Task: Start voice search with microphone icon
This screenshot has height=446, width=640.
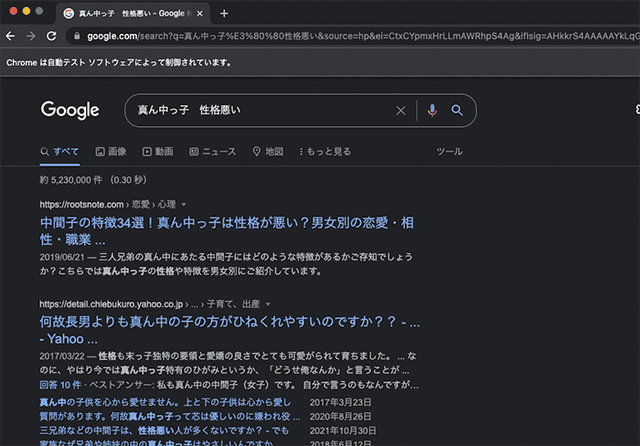Action: click(432, 110)
